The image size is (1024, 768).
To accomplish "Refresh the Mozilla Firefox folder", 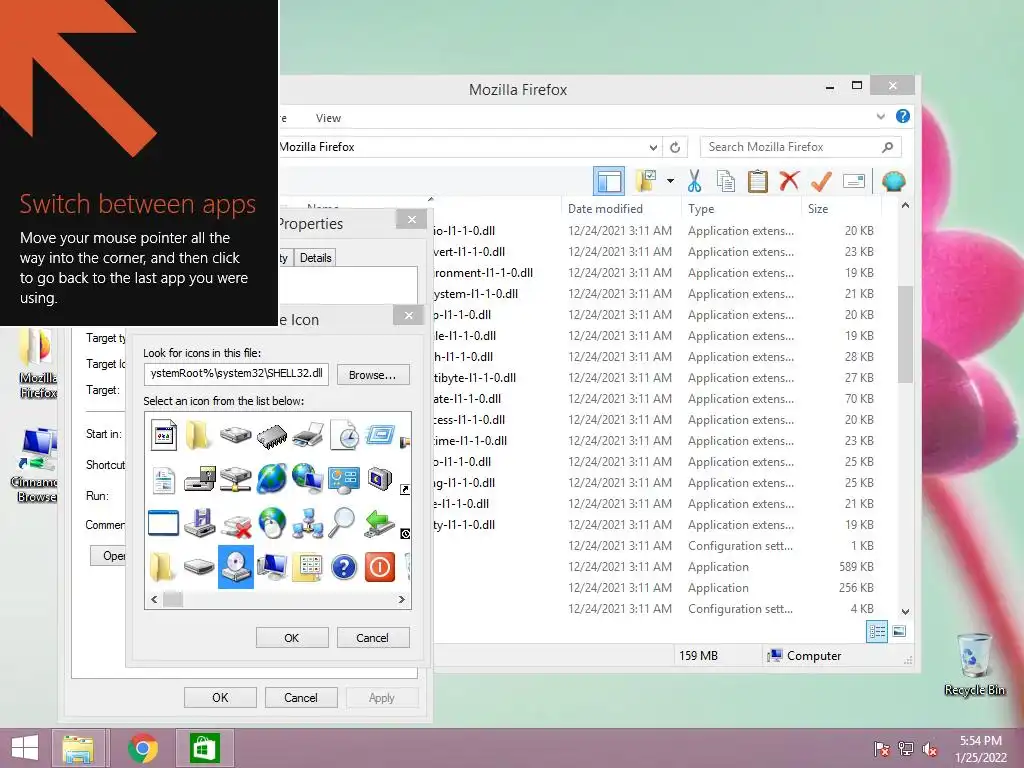I will (675, 147).
